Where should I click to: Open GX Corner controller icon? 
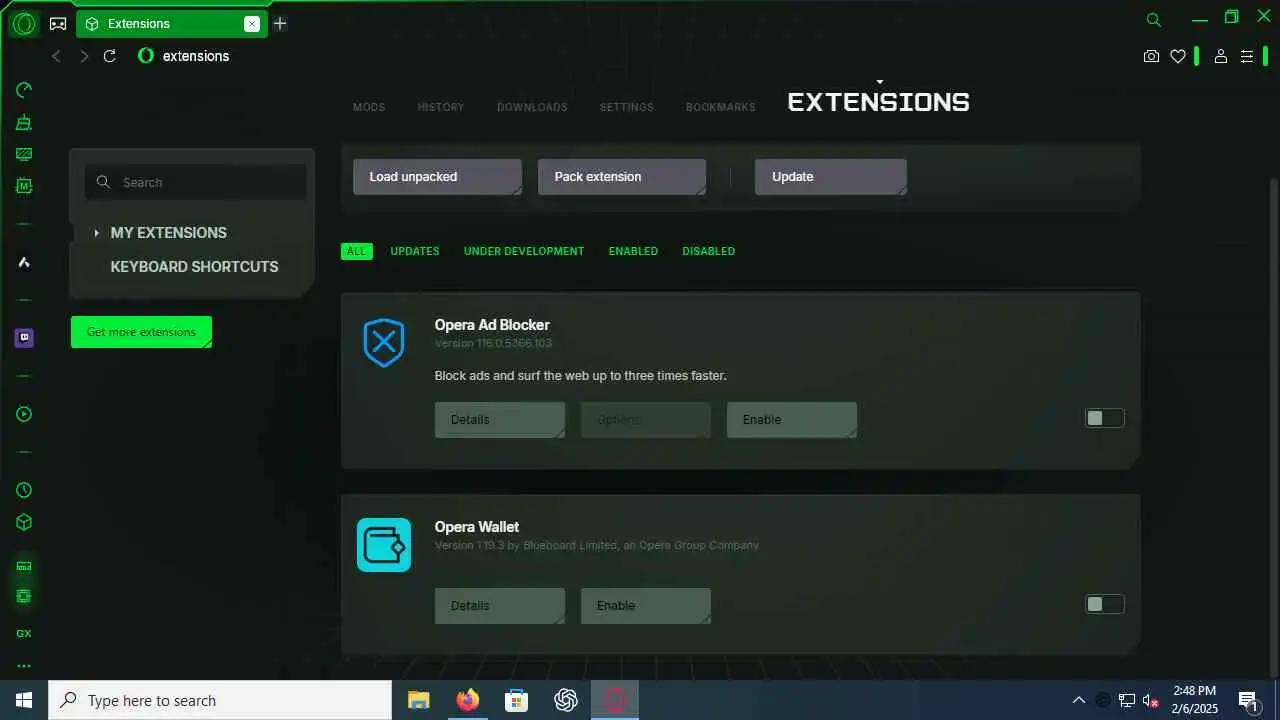(x=59, y=23)
